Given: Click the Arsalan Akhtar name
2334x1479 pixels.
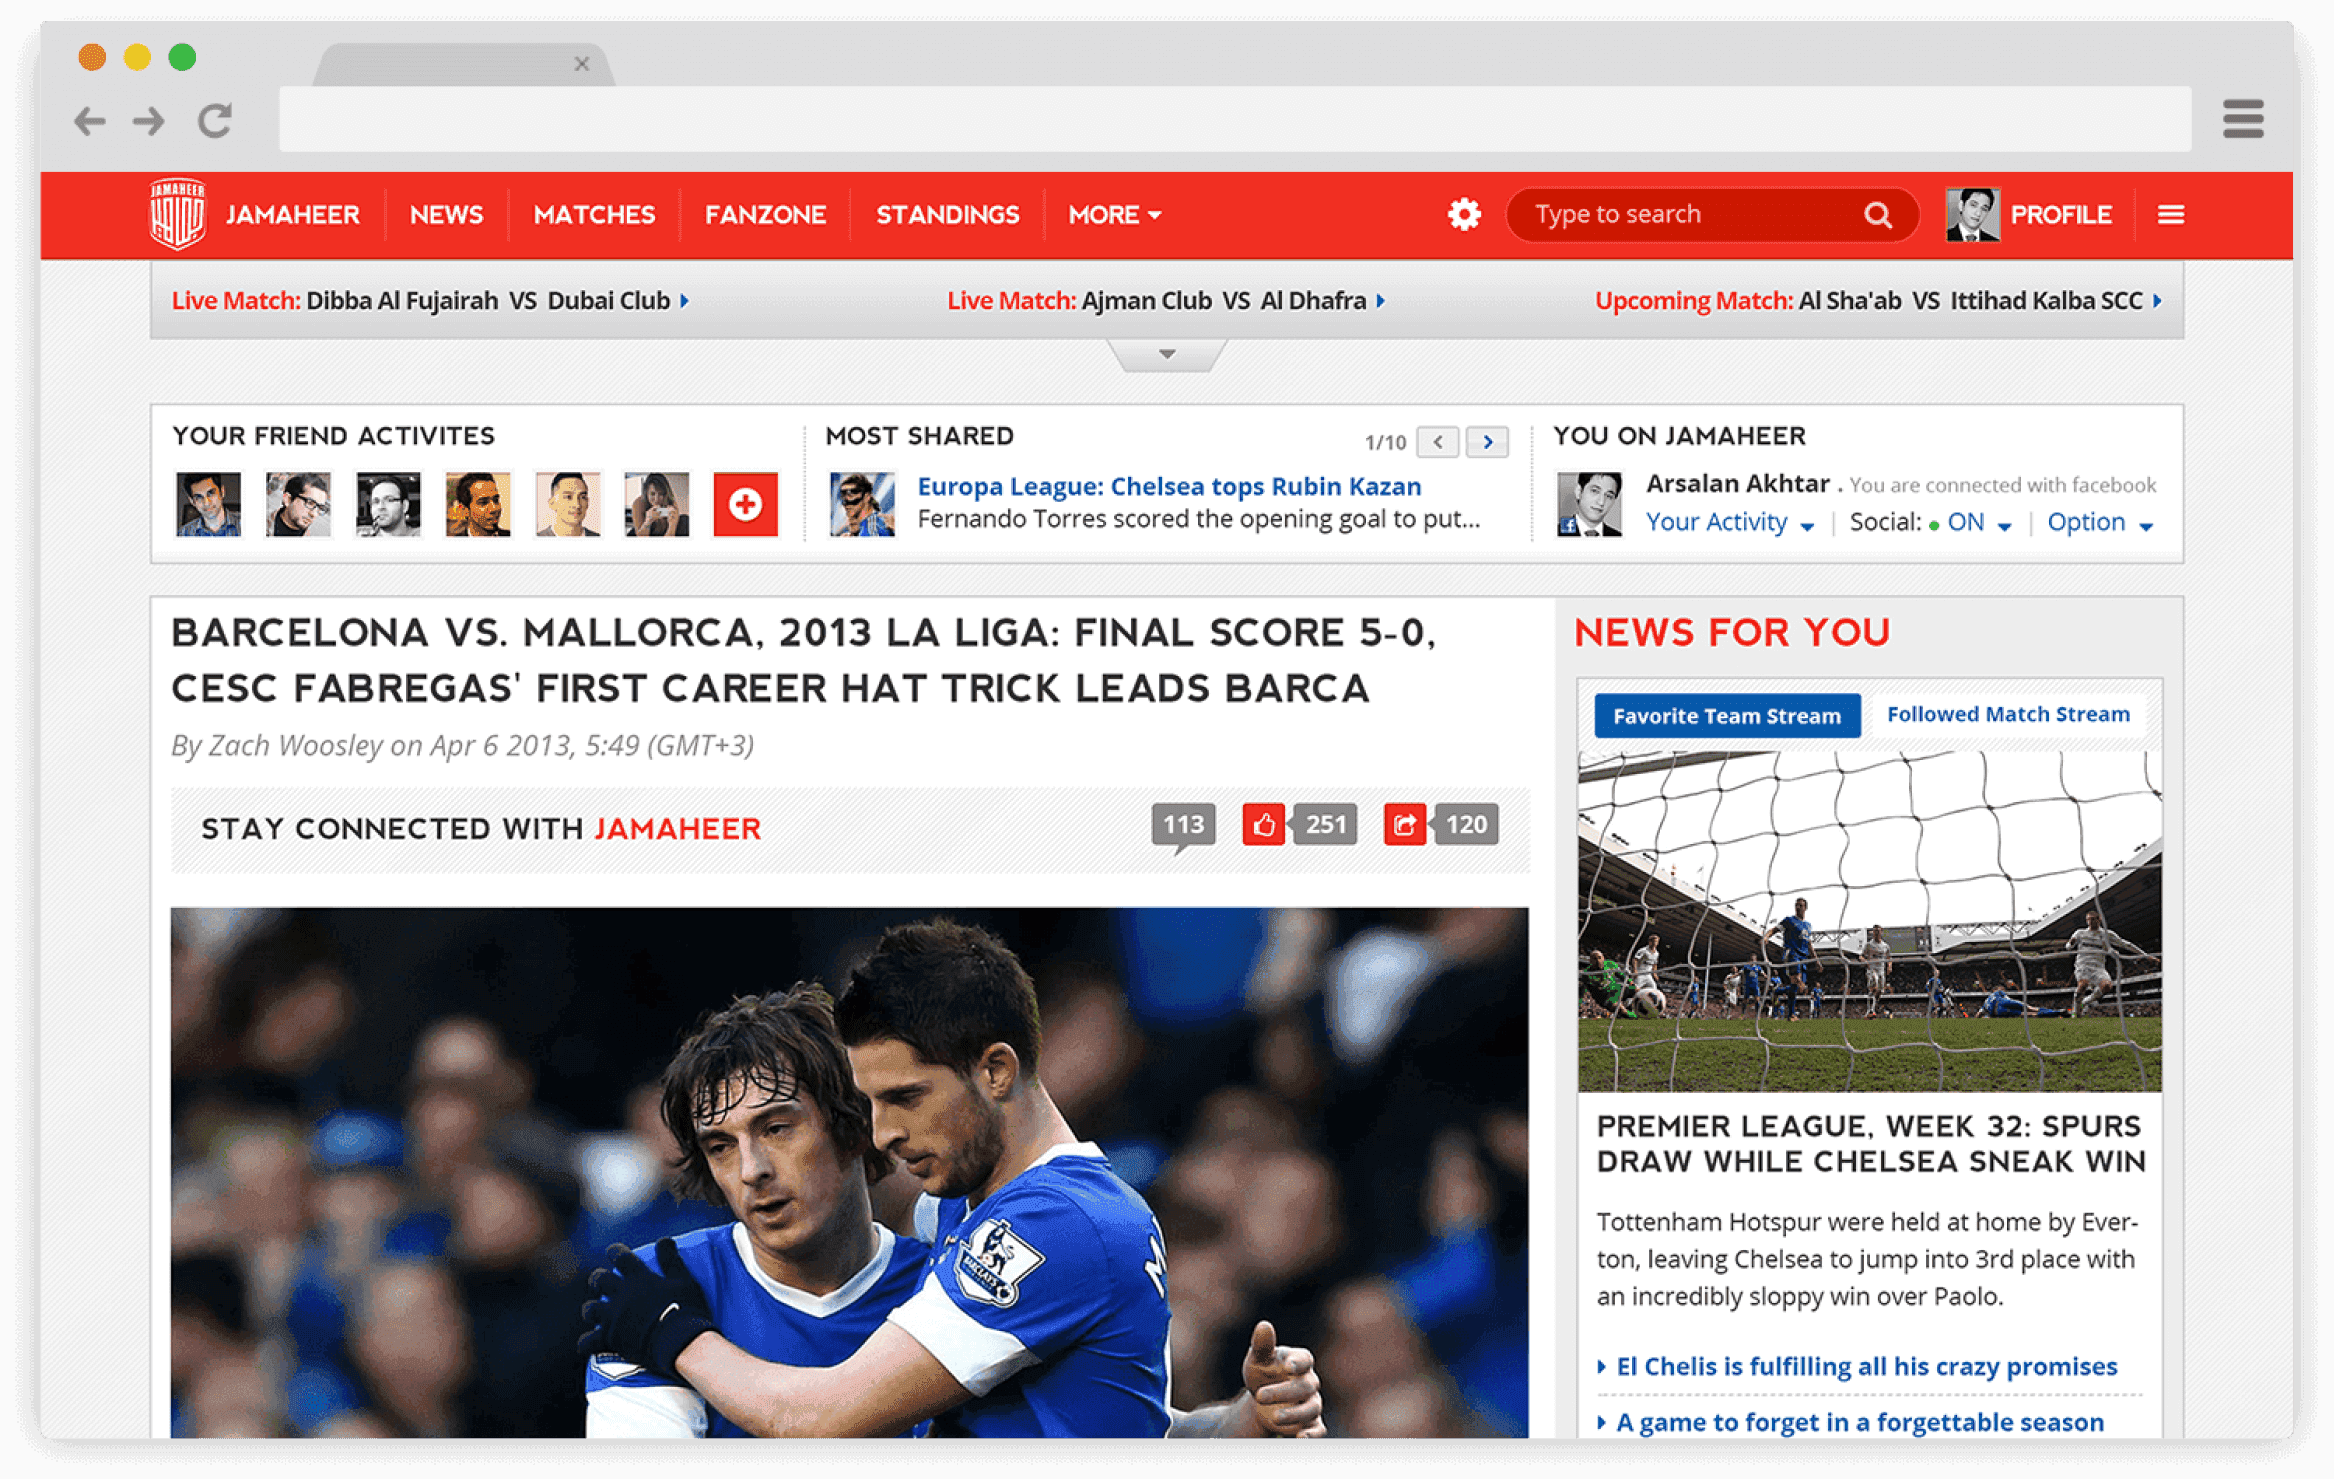Looking at the screenshot, I should point(1737,484).
